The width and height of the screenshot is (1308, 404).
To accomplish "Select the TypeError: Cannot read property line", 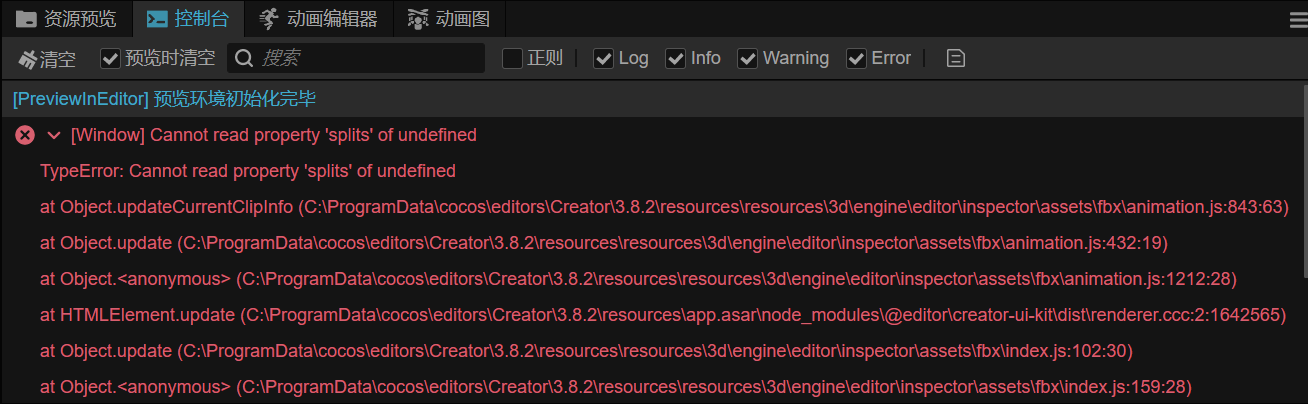I will [248, 171].
